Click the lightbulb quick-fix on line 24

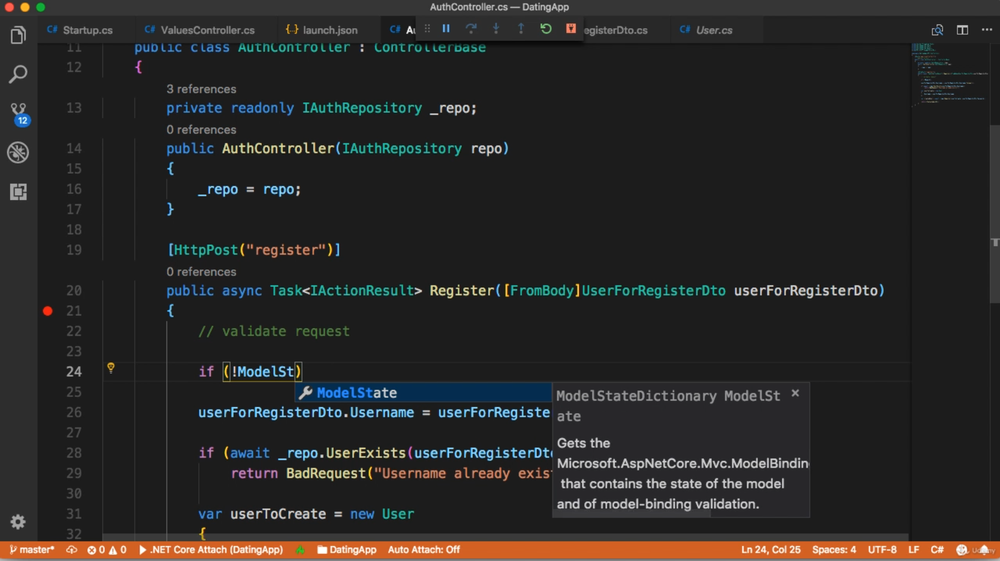[x=111, y=368]
